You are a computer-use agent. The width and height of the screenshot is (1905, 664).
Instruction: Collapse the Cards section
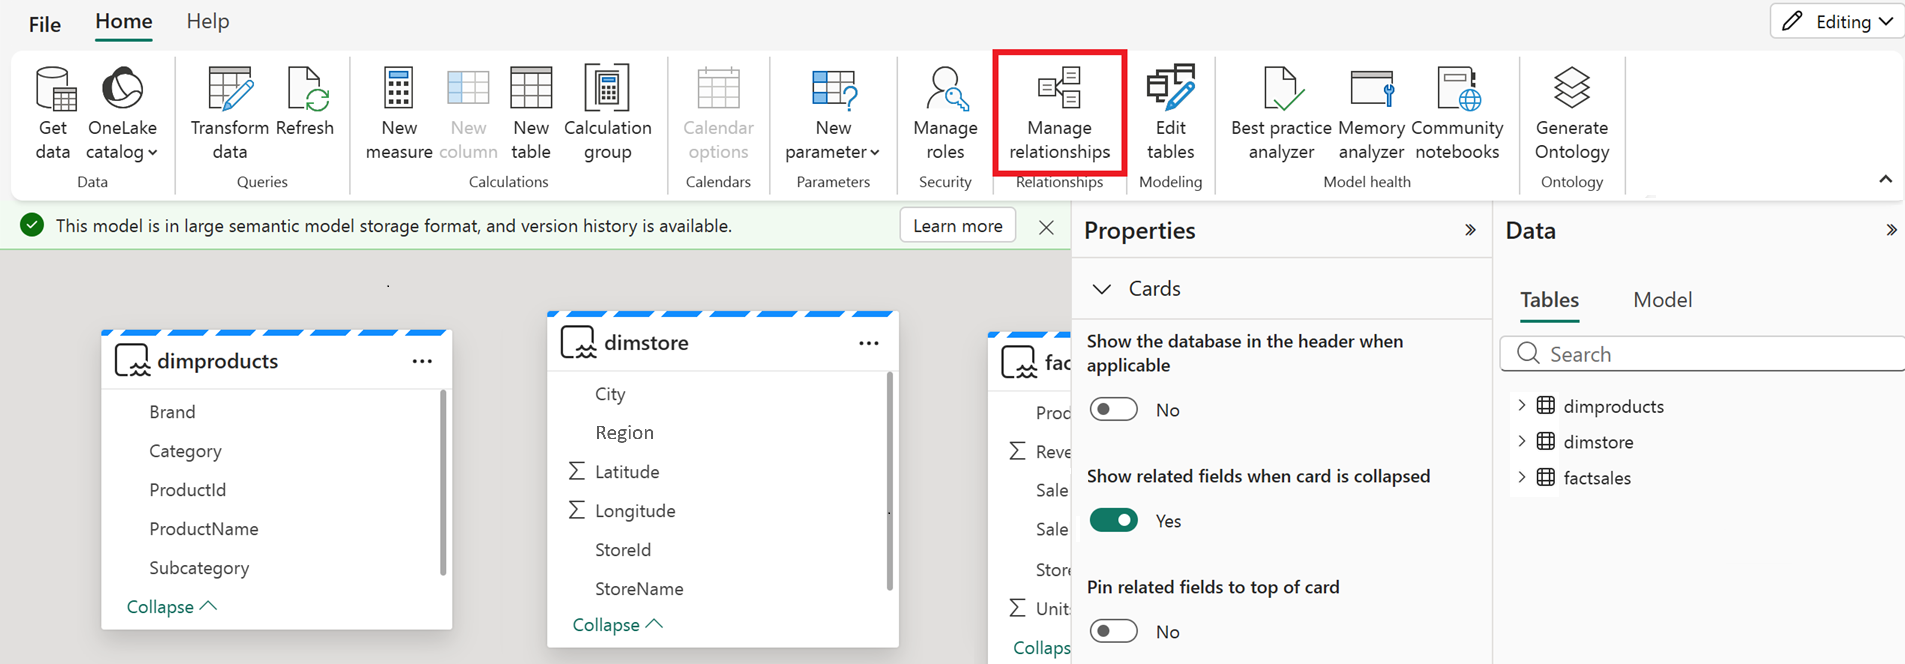coord(1102,289)
